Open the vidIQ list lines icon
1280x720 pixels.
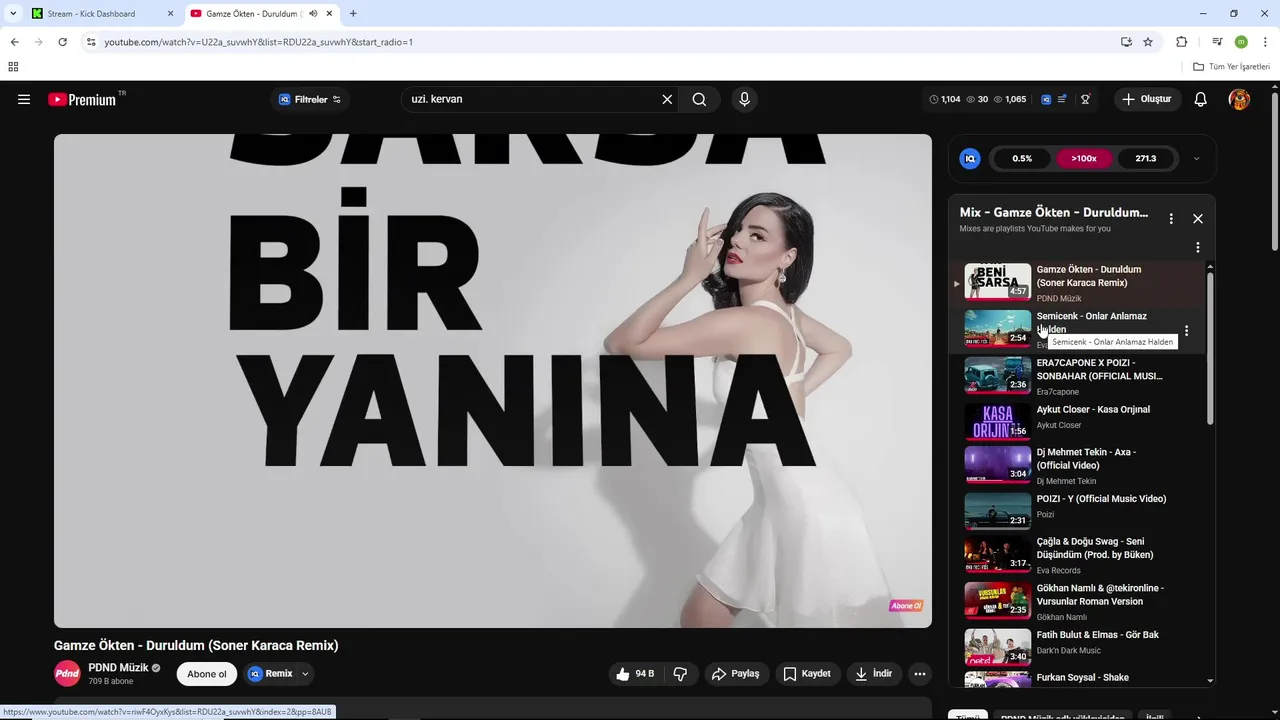click(x=1062, y=99)
